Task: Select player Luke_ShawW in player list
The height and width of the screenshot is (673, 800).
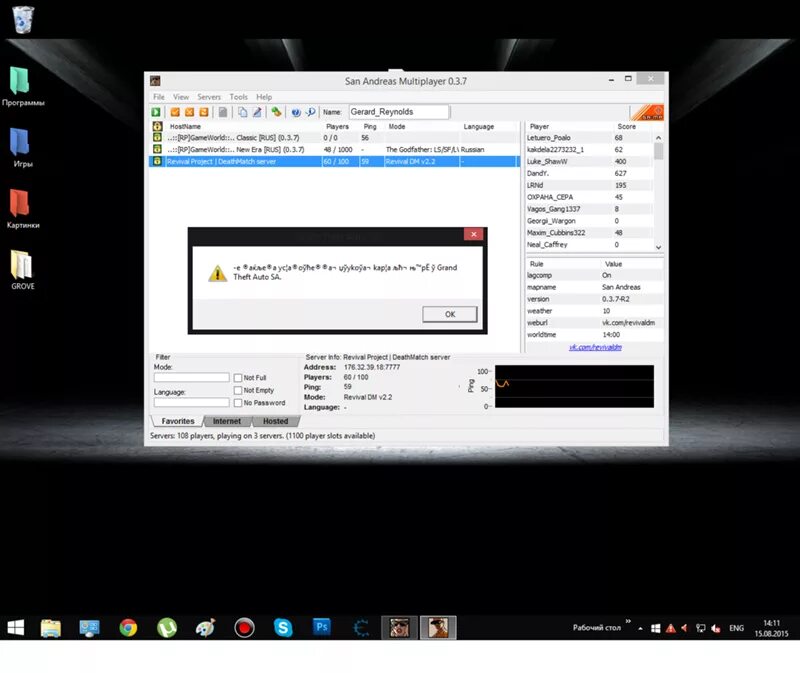Action: (x=589, y=161)
